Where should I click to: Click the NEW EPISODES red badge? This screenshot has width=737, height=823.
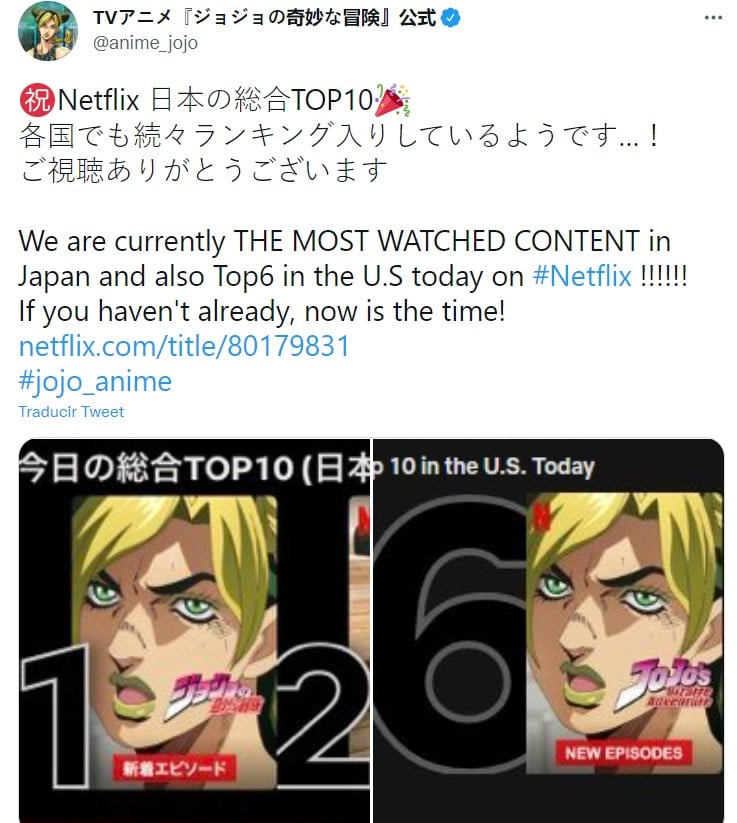(624, 752)
